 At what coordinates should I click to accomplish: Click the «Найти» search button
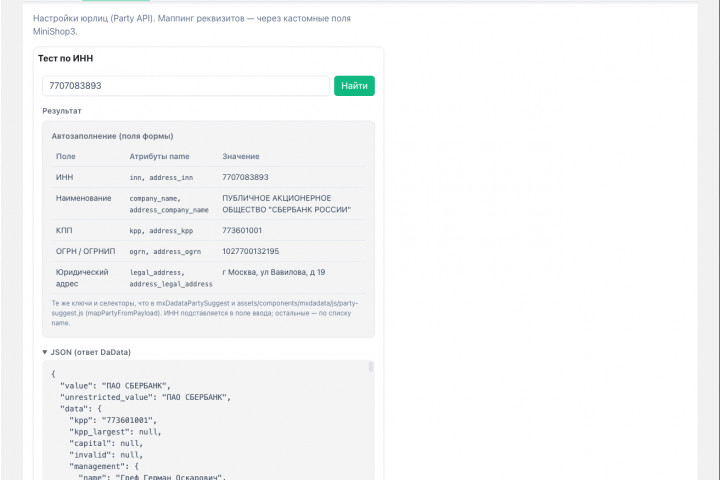pos(354,86)
